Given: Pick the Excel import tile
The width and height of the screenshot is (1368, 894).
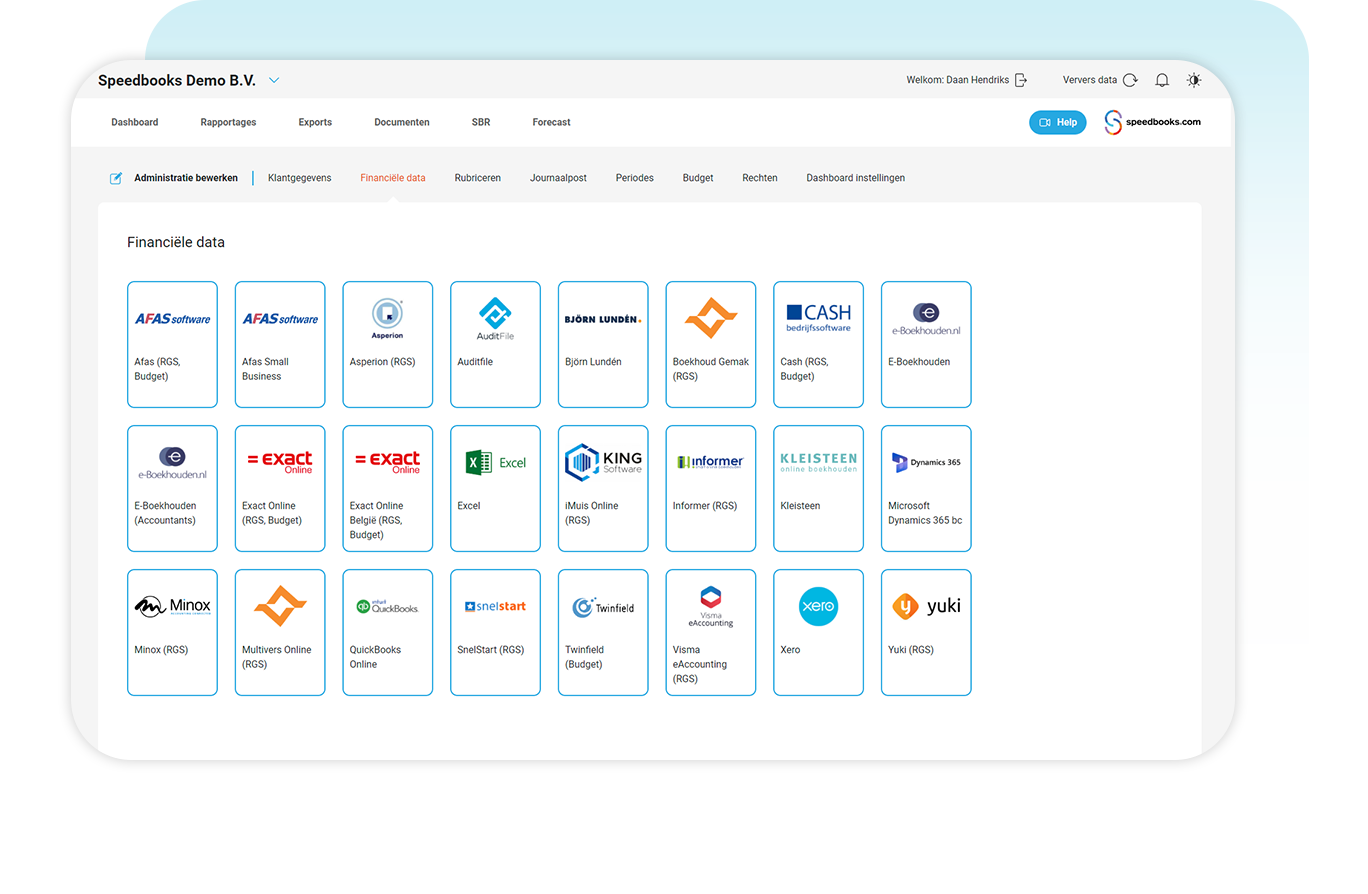Looking at the screenshot, I should pyautogui.click(x=495, y=488).
